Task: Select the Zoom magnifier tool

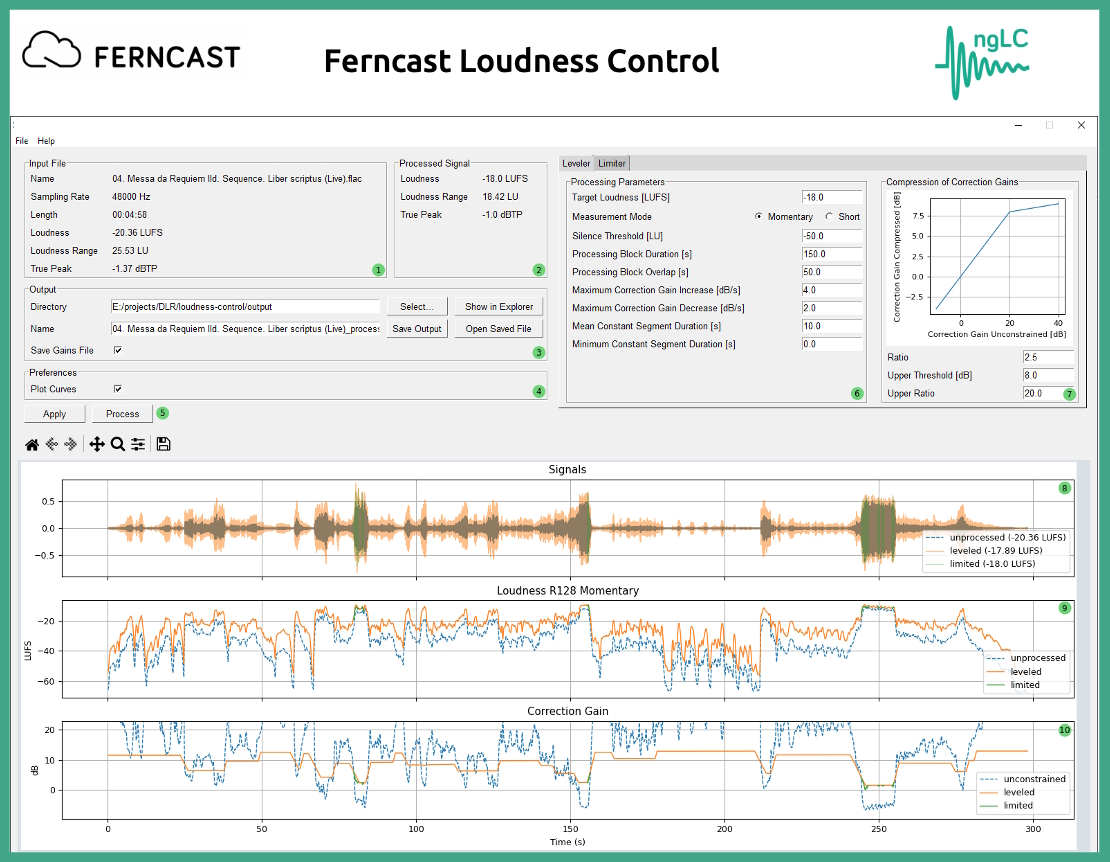Action: [118, 444]
